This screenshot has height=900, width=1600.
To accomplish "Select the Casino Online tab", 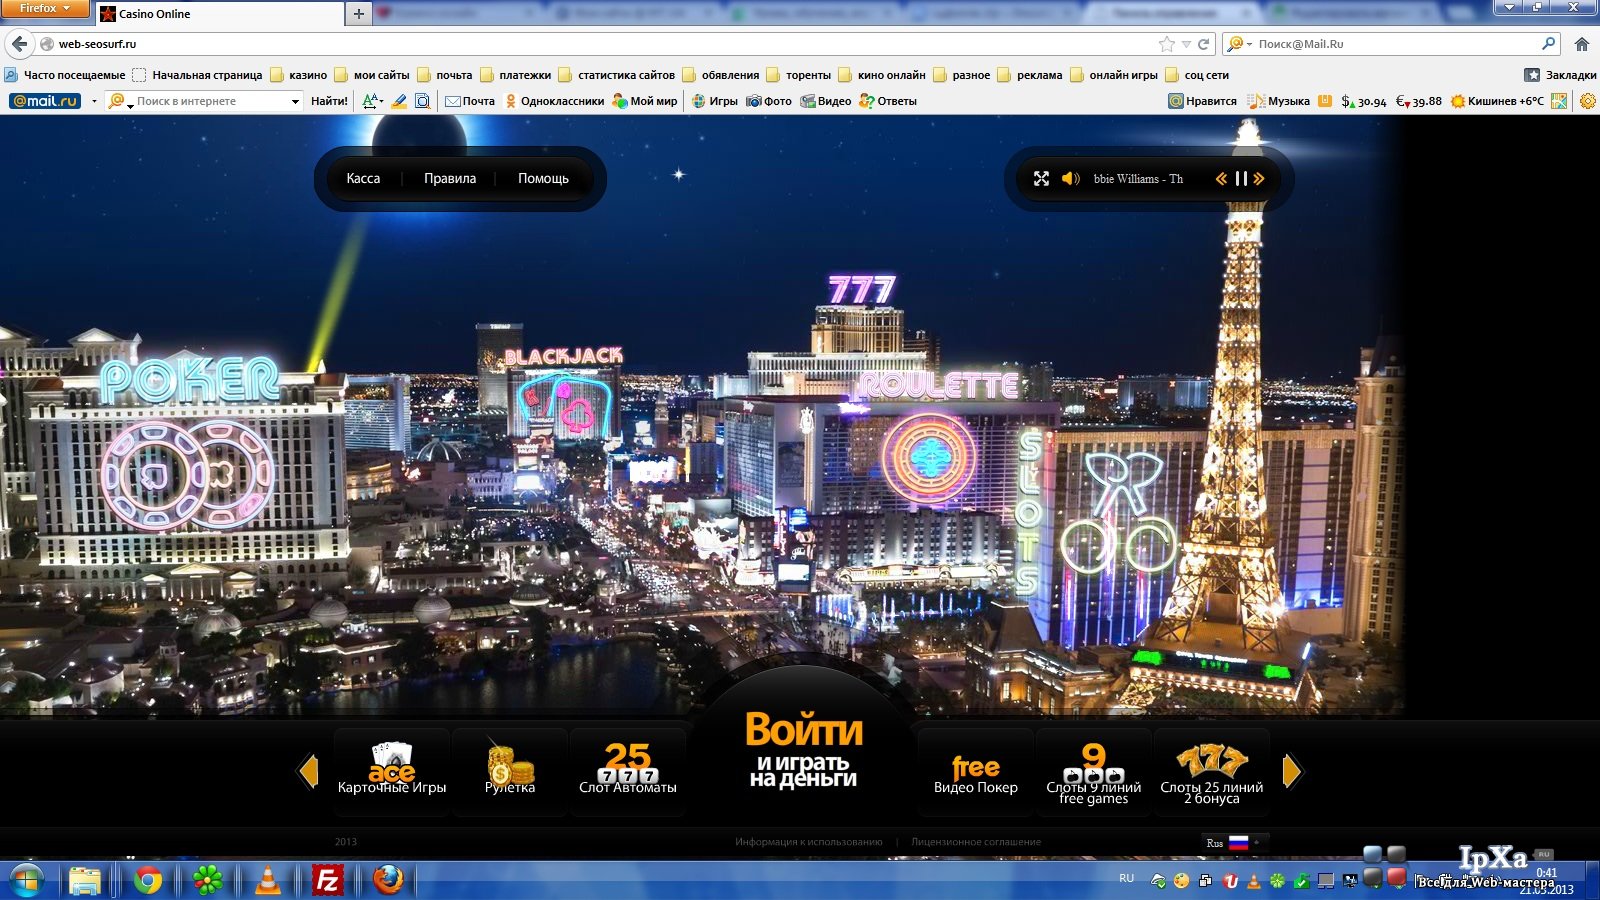I will 219,14.
